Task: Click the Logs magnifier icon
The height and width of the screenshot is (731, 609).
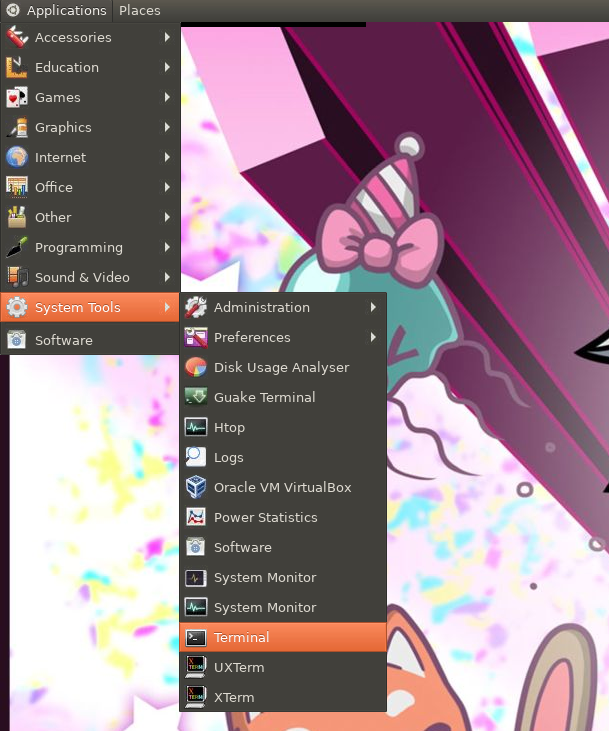Action: (196, 457)
